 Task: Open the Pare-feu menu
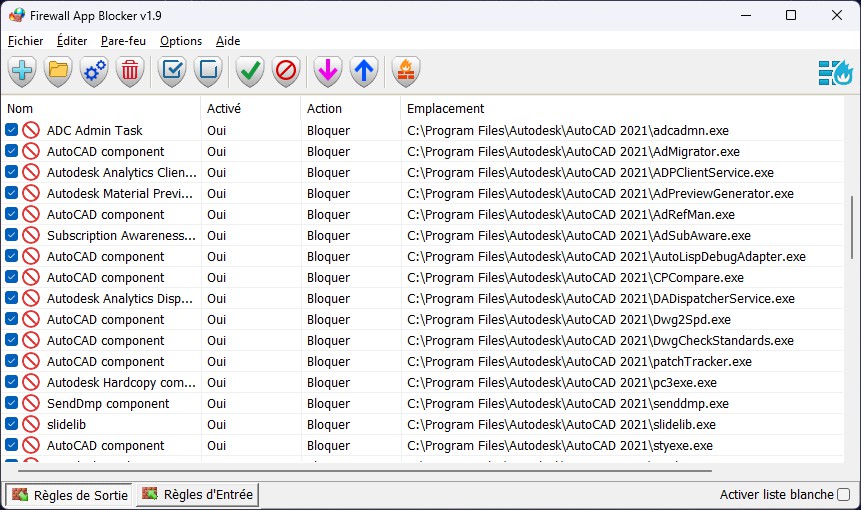coord(124,41)
